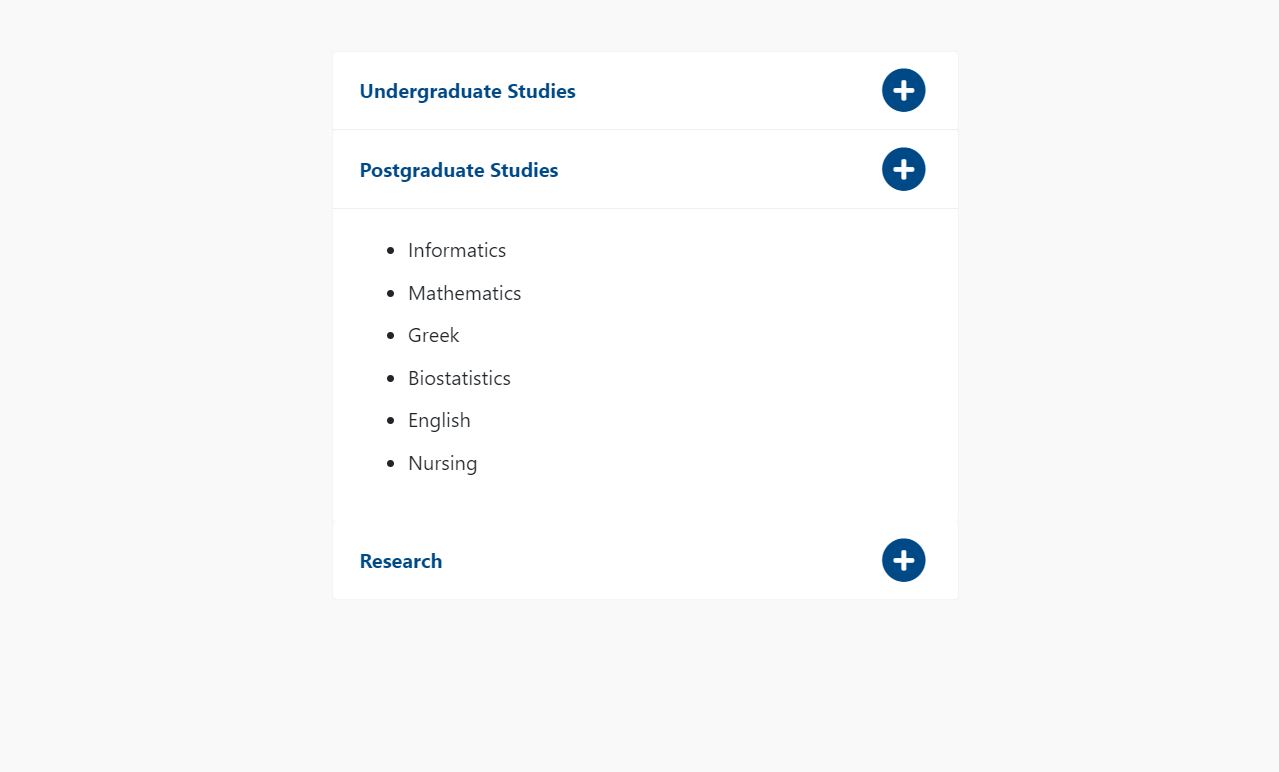Choose the Mathematics list item

coord(464,293)
